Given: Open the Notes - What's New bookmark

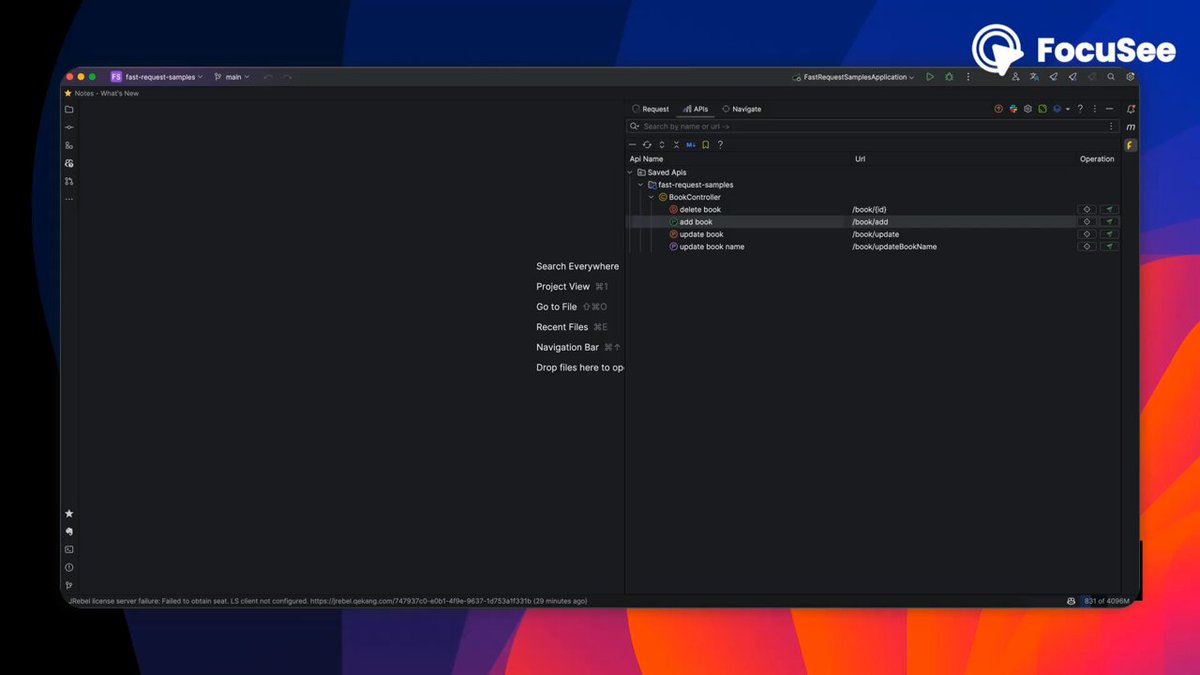Looking at the screenshot, I should (102, 93).
